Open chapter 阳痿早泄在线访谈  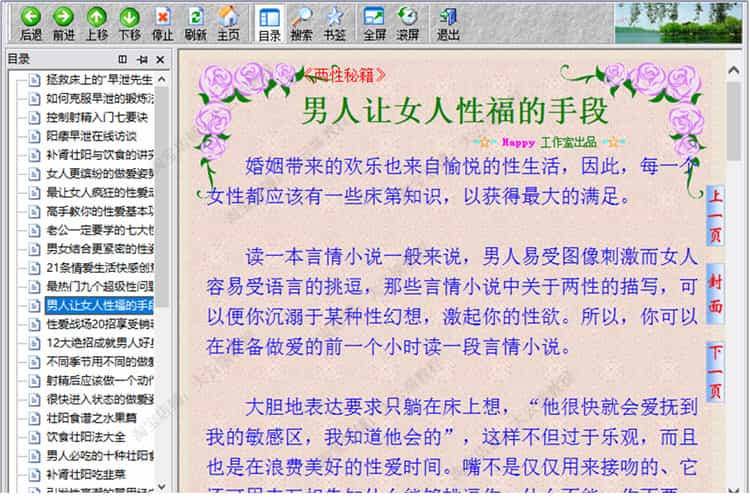[x=91, y=136]
